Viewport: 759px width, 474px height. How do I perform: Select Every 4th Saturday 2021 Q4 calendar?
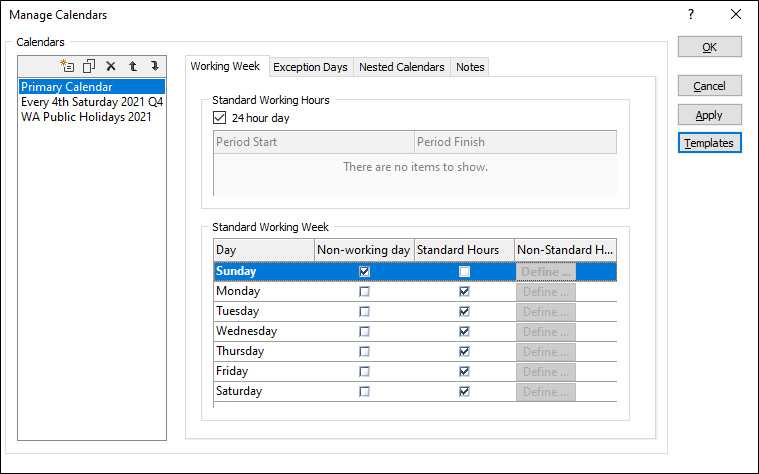point(92,102)
